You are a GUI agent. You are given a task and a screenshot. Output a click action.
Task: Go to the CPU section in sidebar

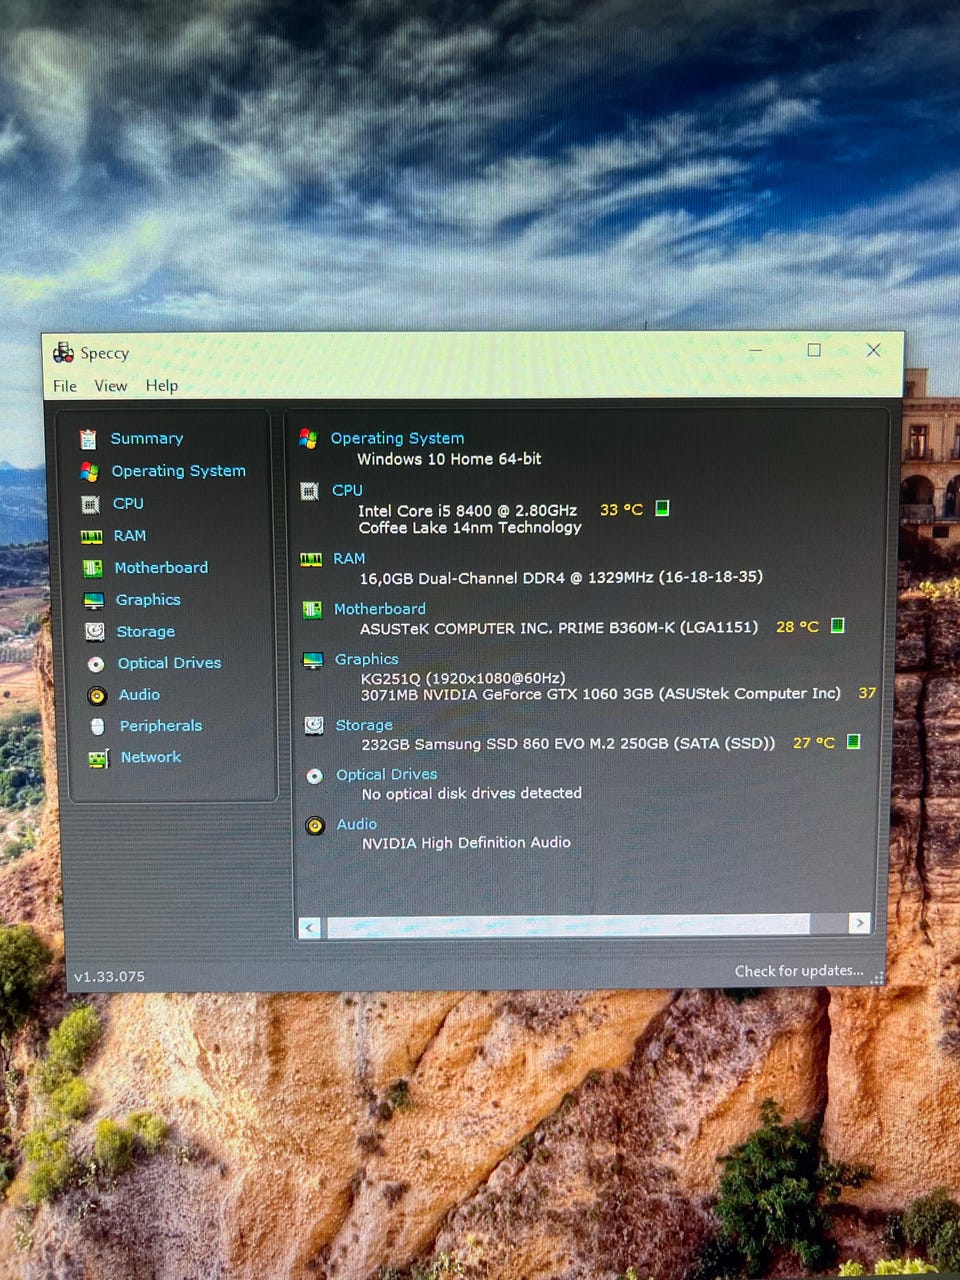pos(128,503)
